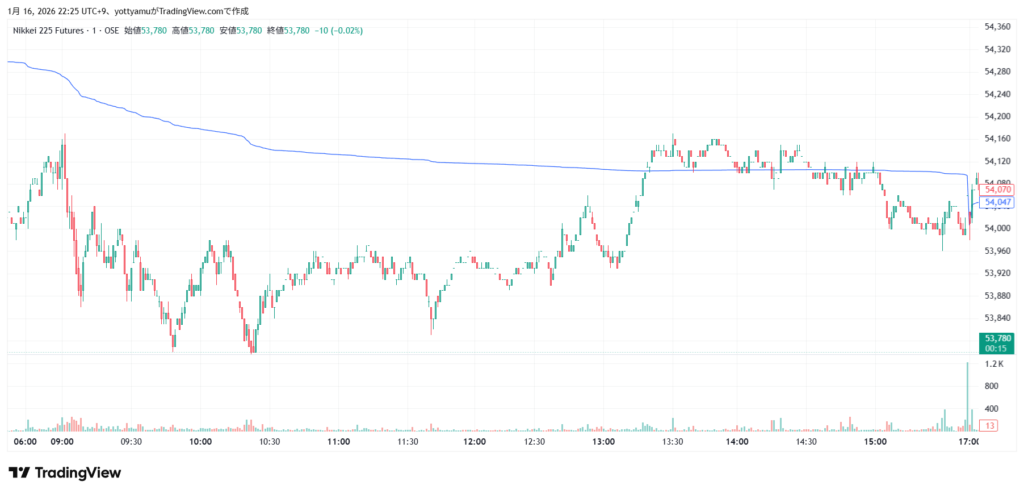Click the blue 54,047 indicator label

pos(998,202)
